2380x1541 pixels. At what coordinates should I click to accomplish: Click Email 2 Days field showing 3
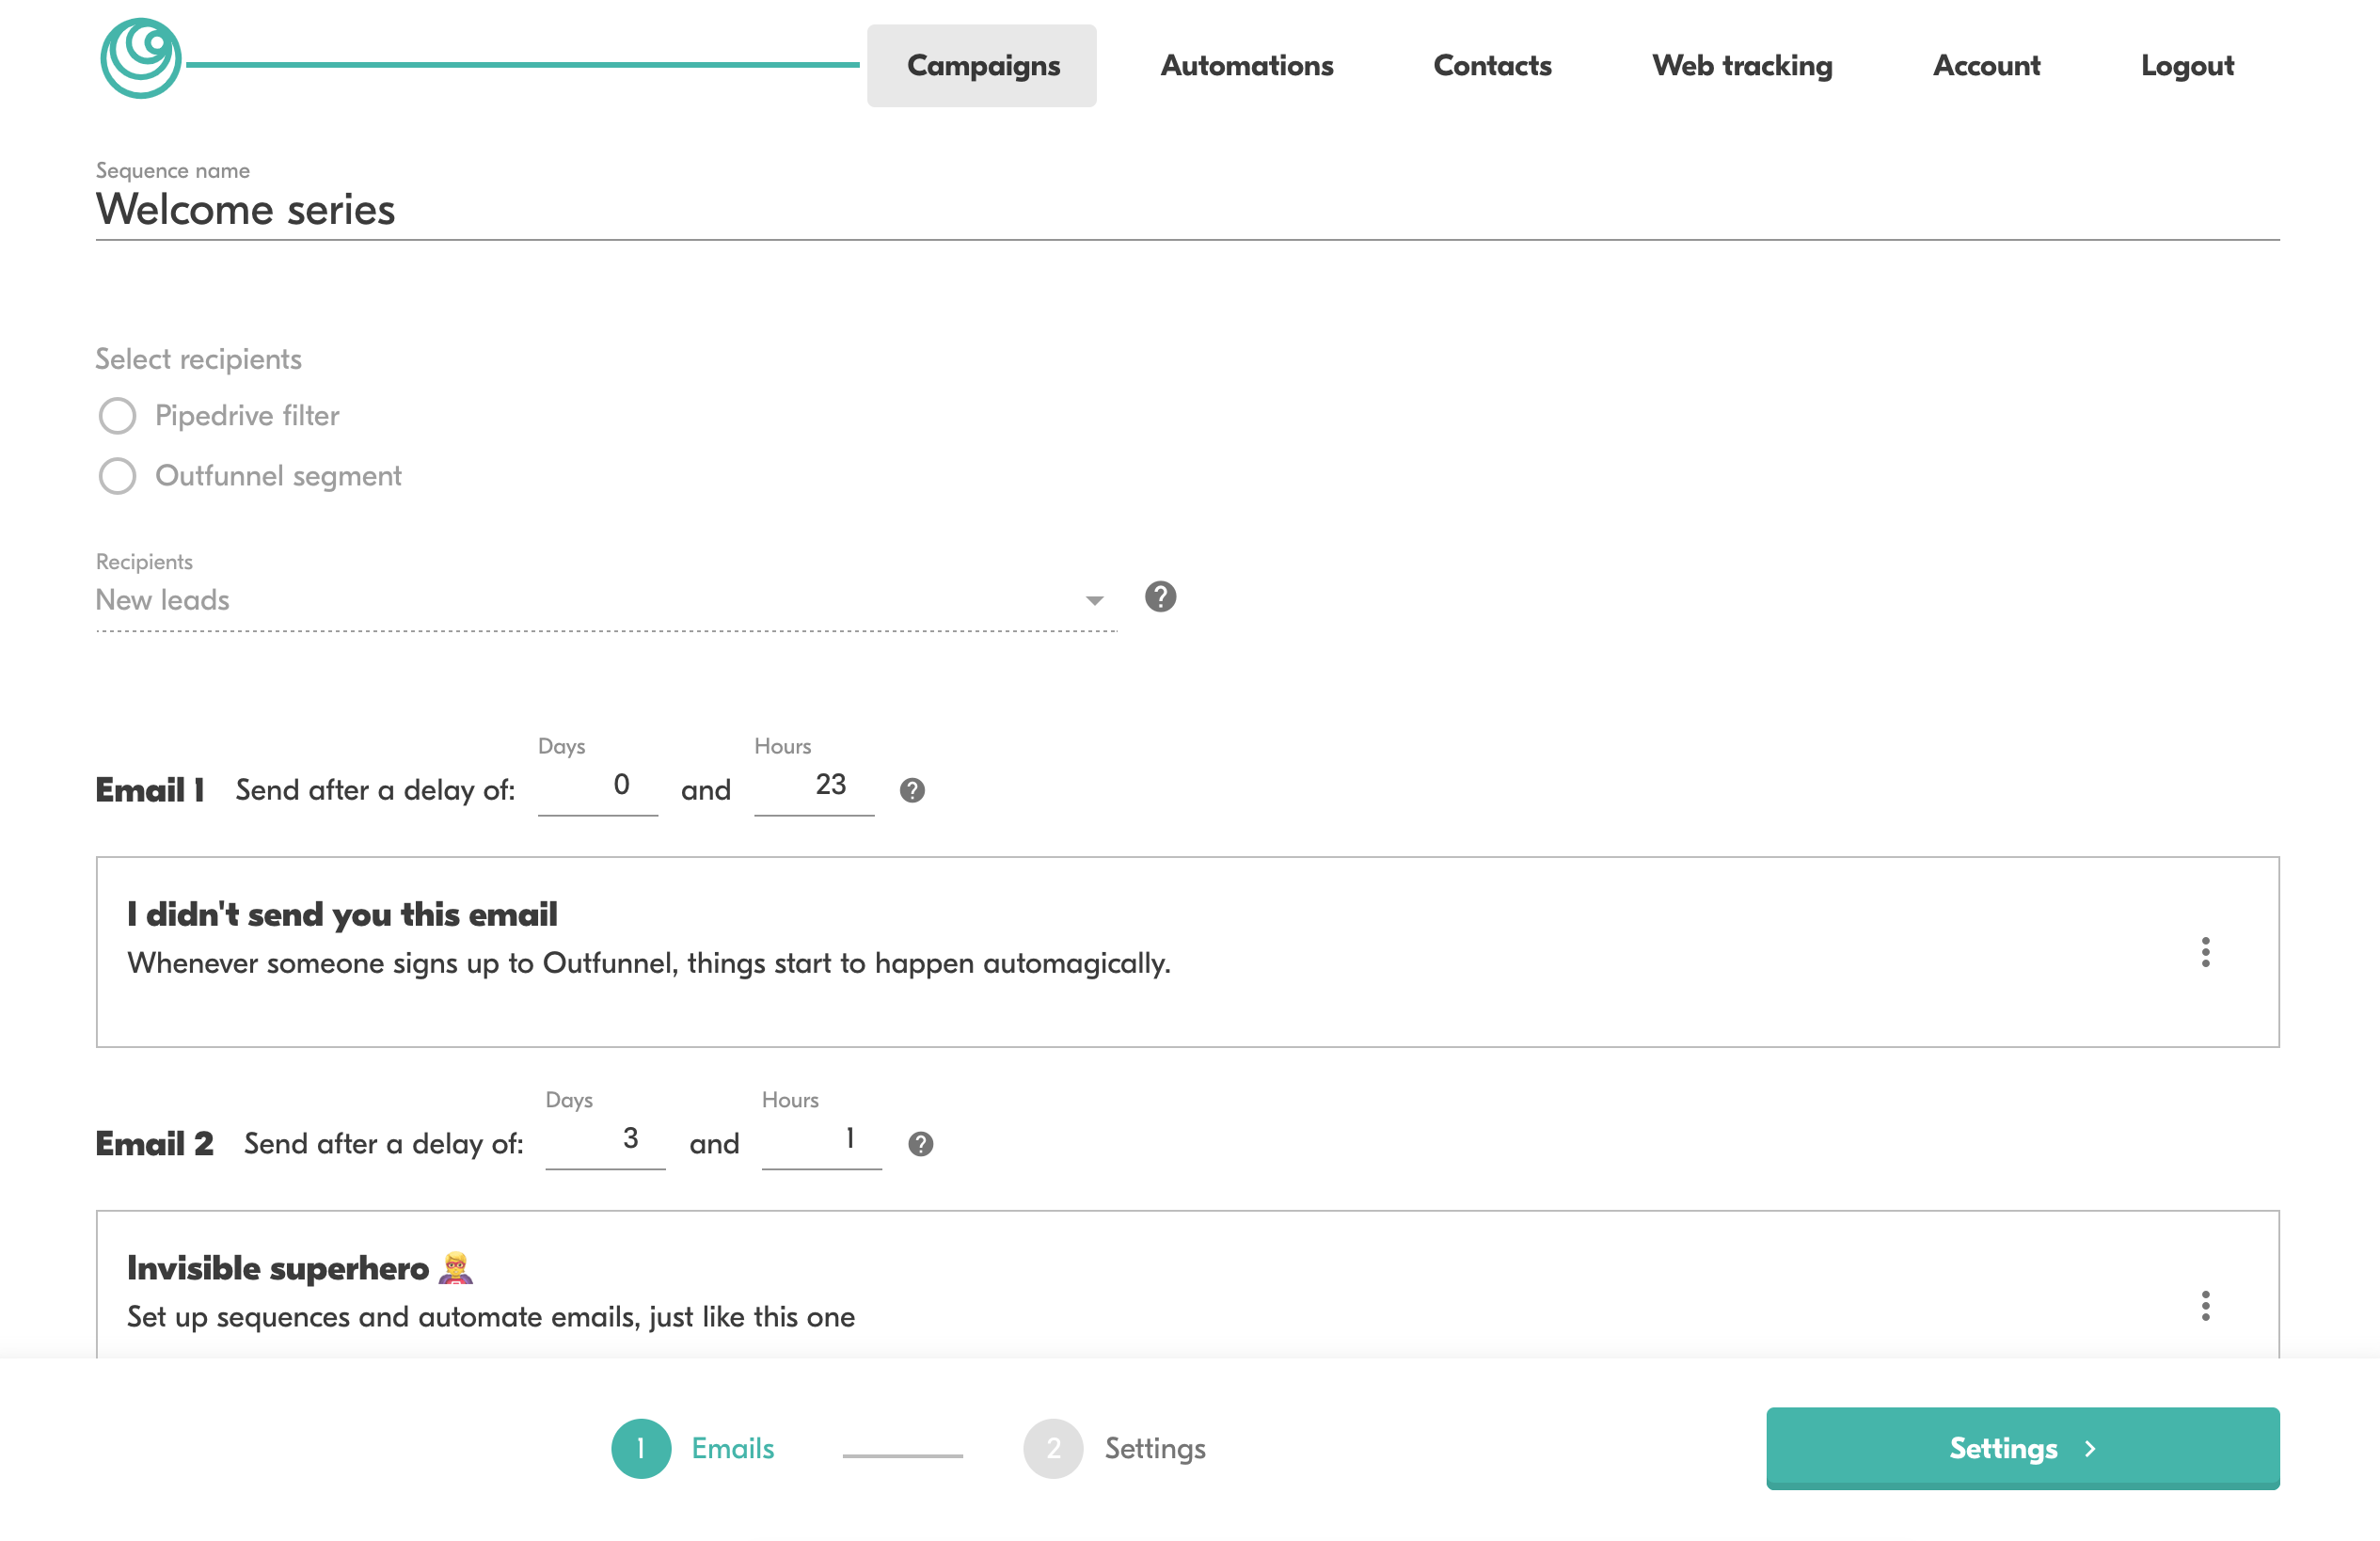pos(606,1139)
